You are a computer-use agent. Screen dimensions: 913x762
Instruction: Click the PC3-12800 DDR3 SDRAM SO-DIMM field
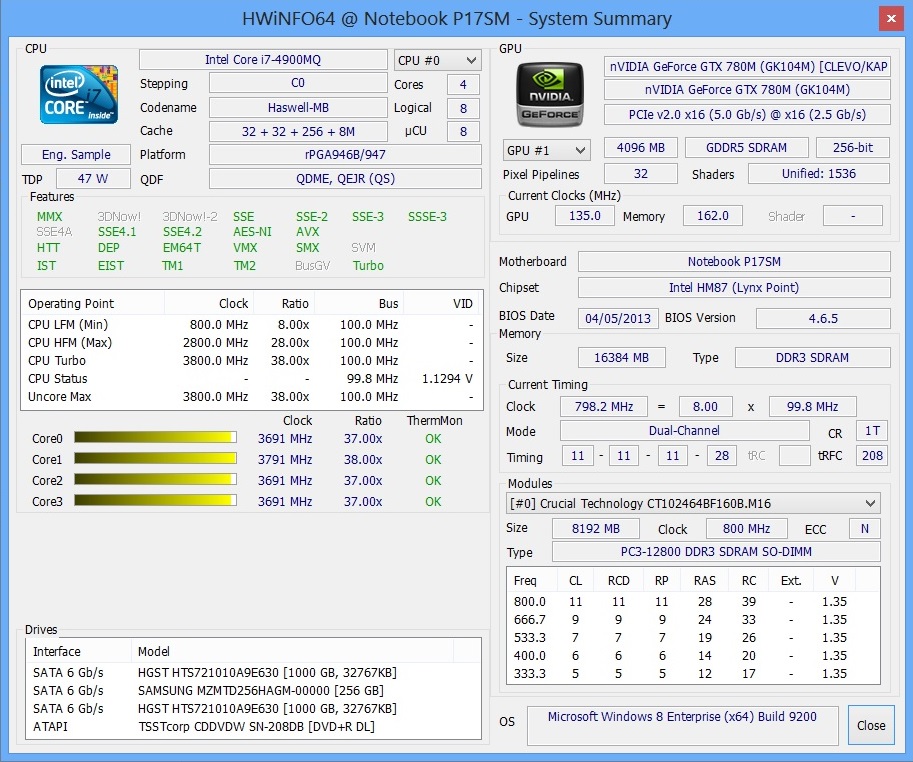pos(716,551)
